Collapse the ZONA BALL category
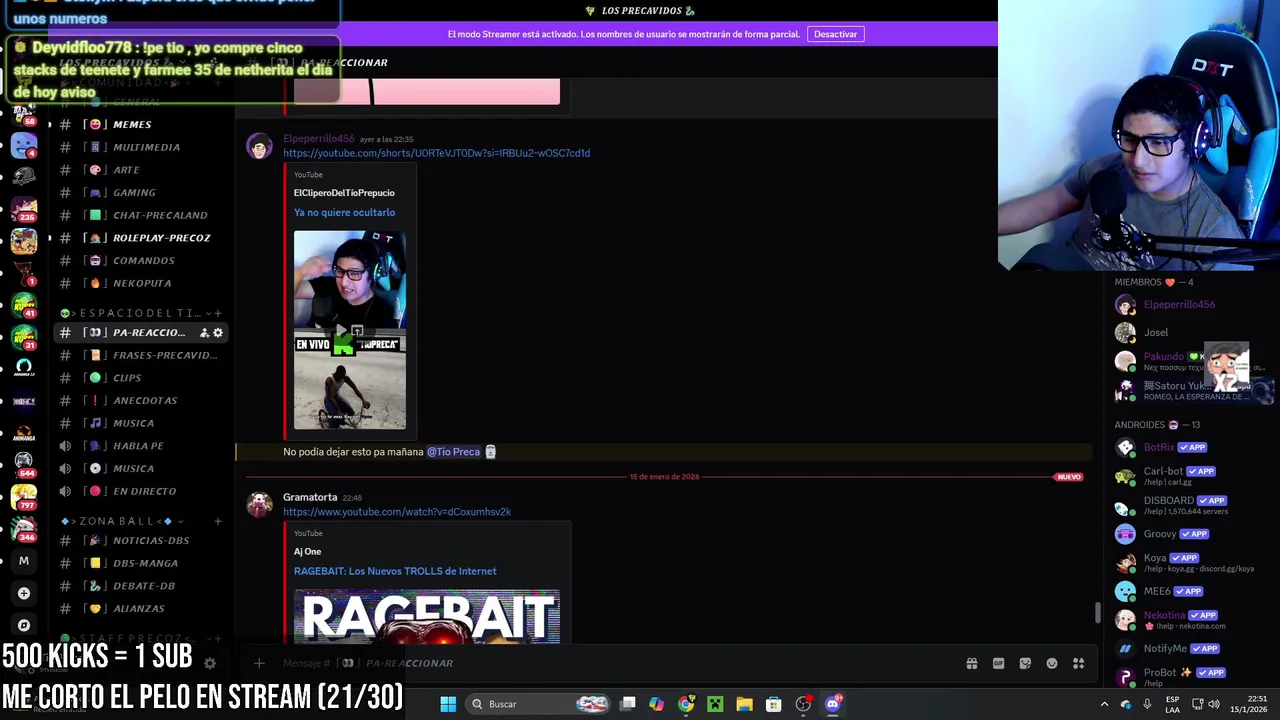 [x=120, y=521]
